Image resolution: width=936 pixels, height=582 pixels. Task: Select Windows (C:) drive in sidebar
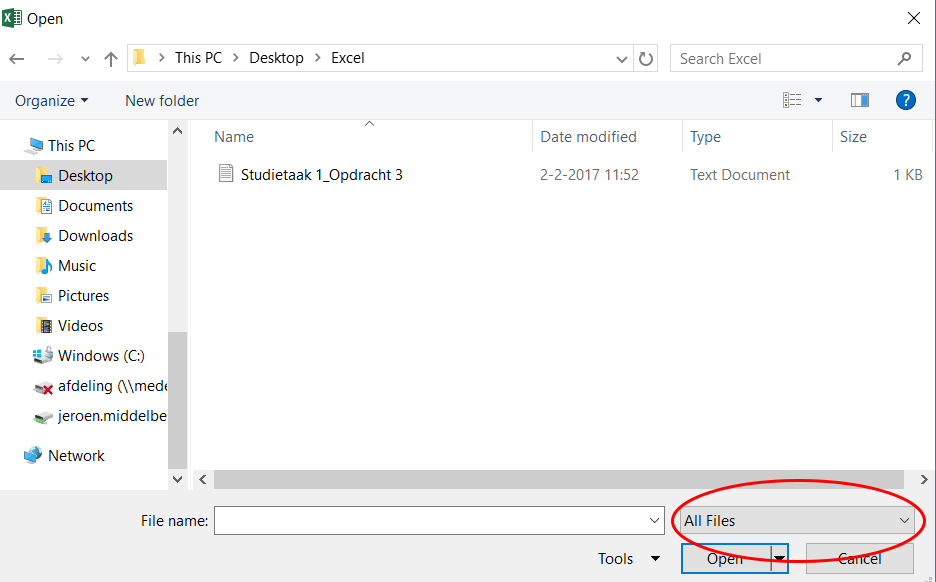click(x=100, y=356)
